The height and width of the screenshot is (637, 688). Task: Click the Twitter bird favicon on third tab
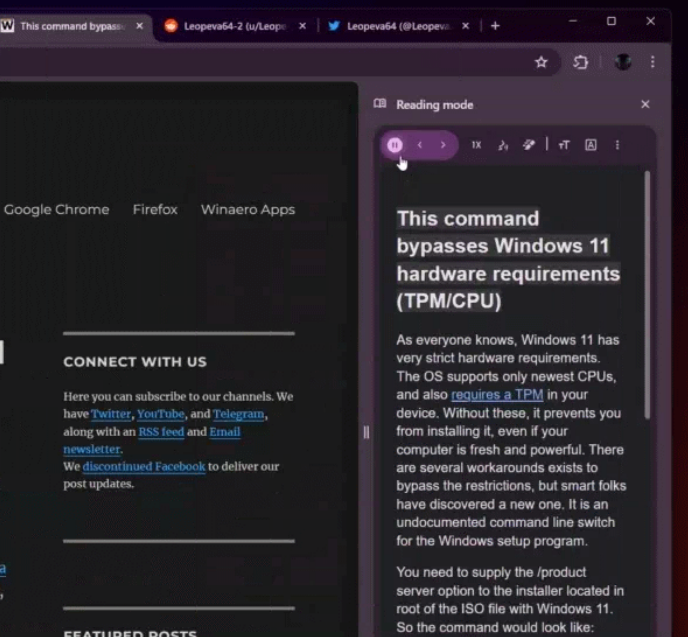tap(334, 26)
